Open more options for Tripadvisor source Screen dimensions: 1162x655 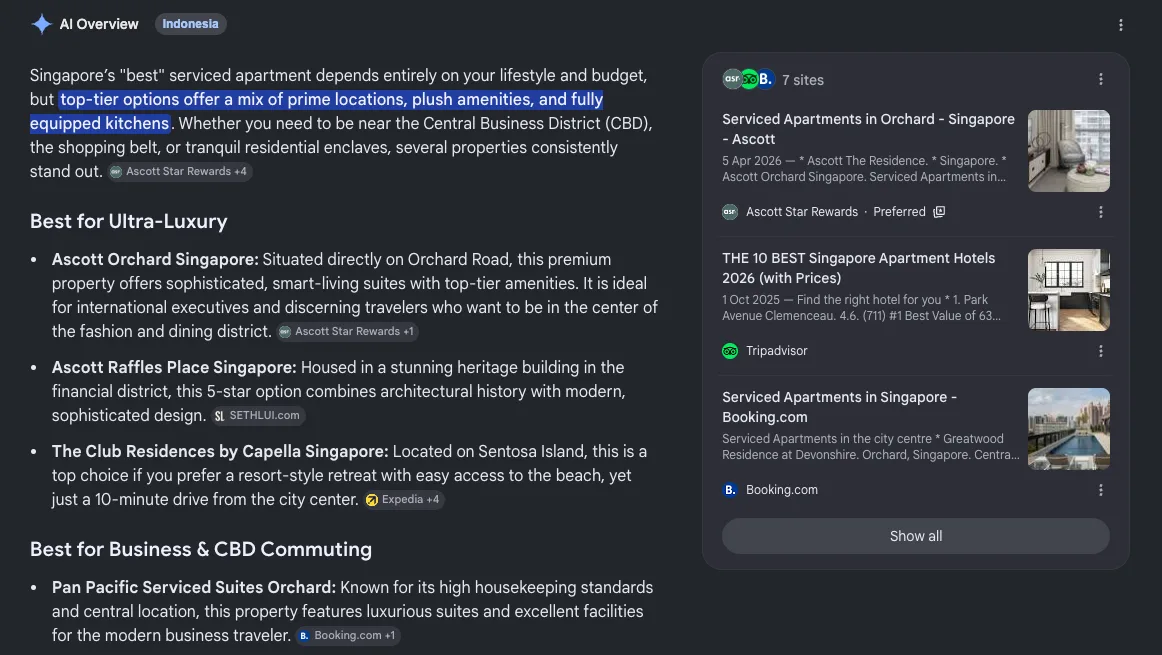pyautogui.click(x=1100, y=351)
